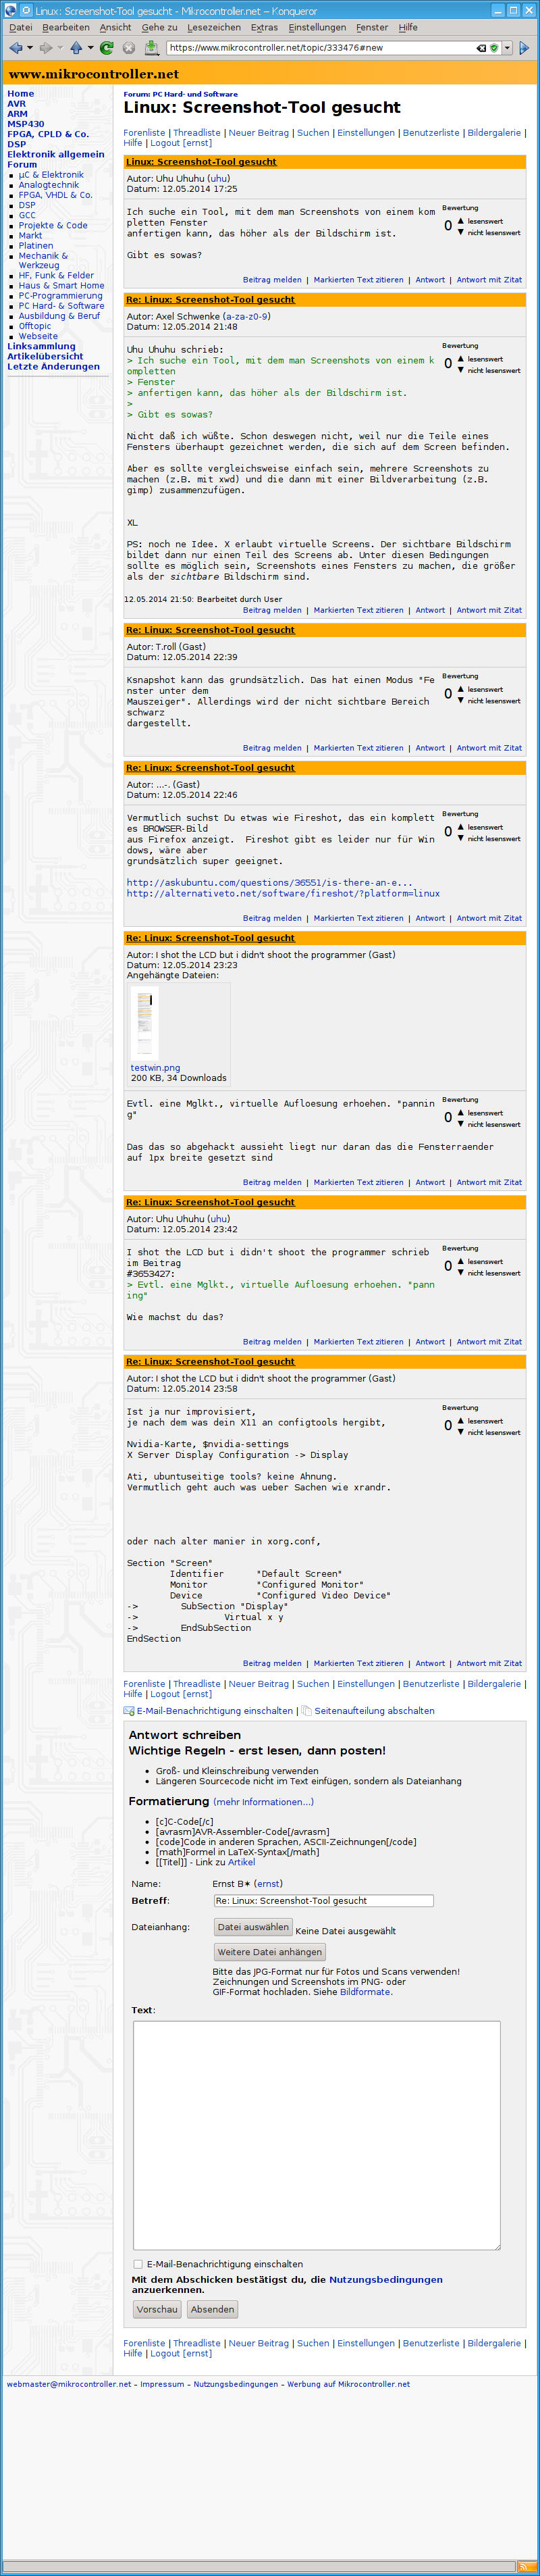
Task: Submit the reply with Absenden
Action: click(x=212, y=2310)
